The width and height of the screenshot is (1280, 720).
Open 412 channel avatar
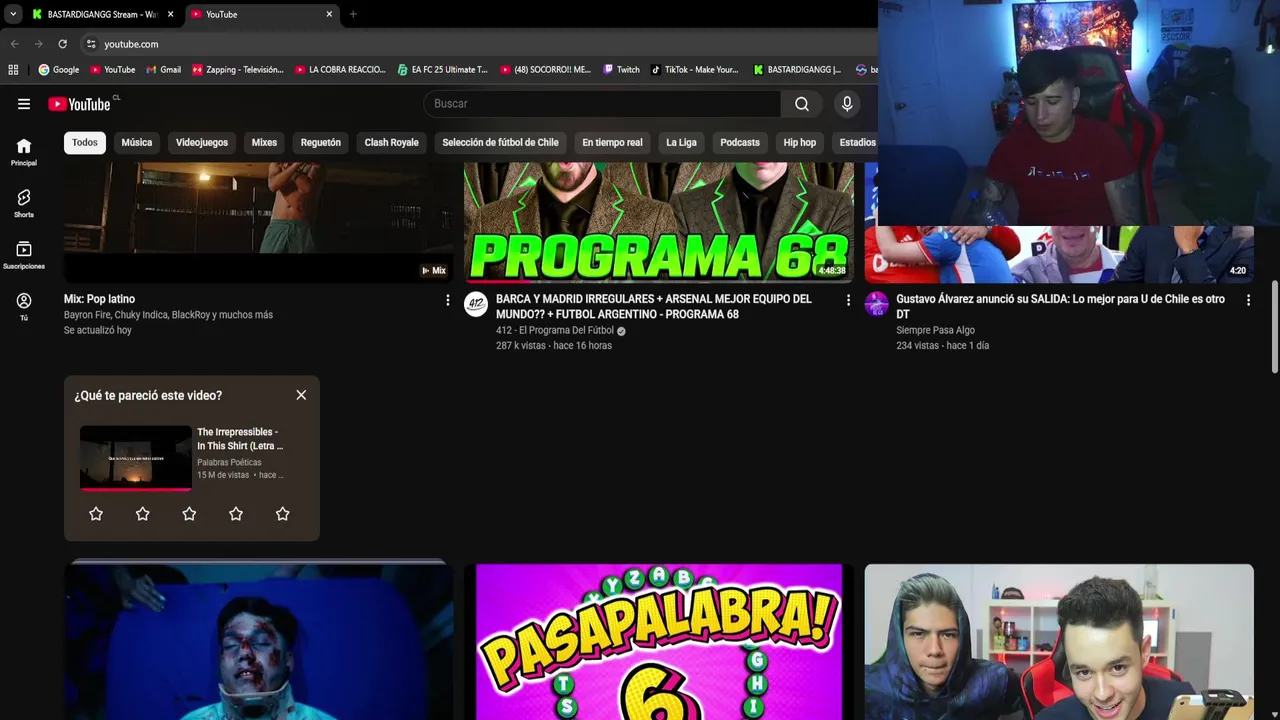pos(476,304)
